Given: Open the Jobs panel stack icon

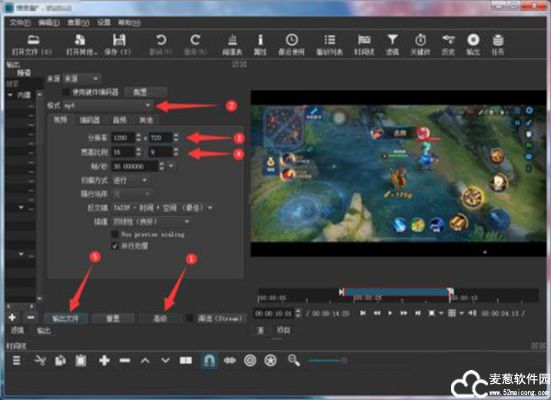Looking at the screenshot, I should tap(498, 44).
